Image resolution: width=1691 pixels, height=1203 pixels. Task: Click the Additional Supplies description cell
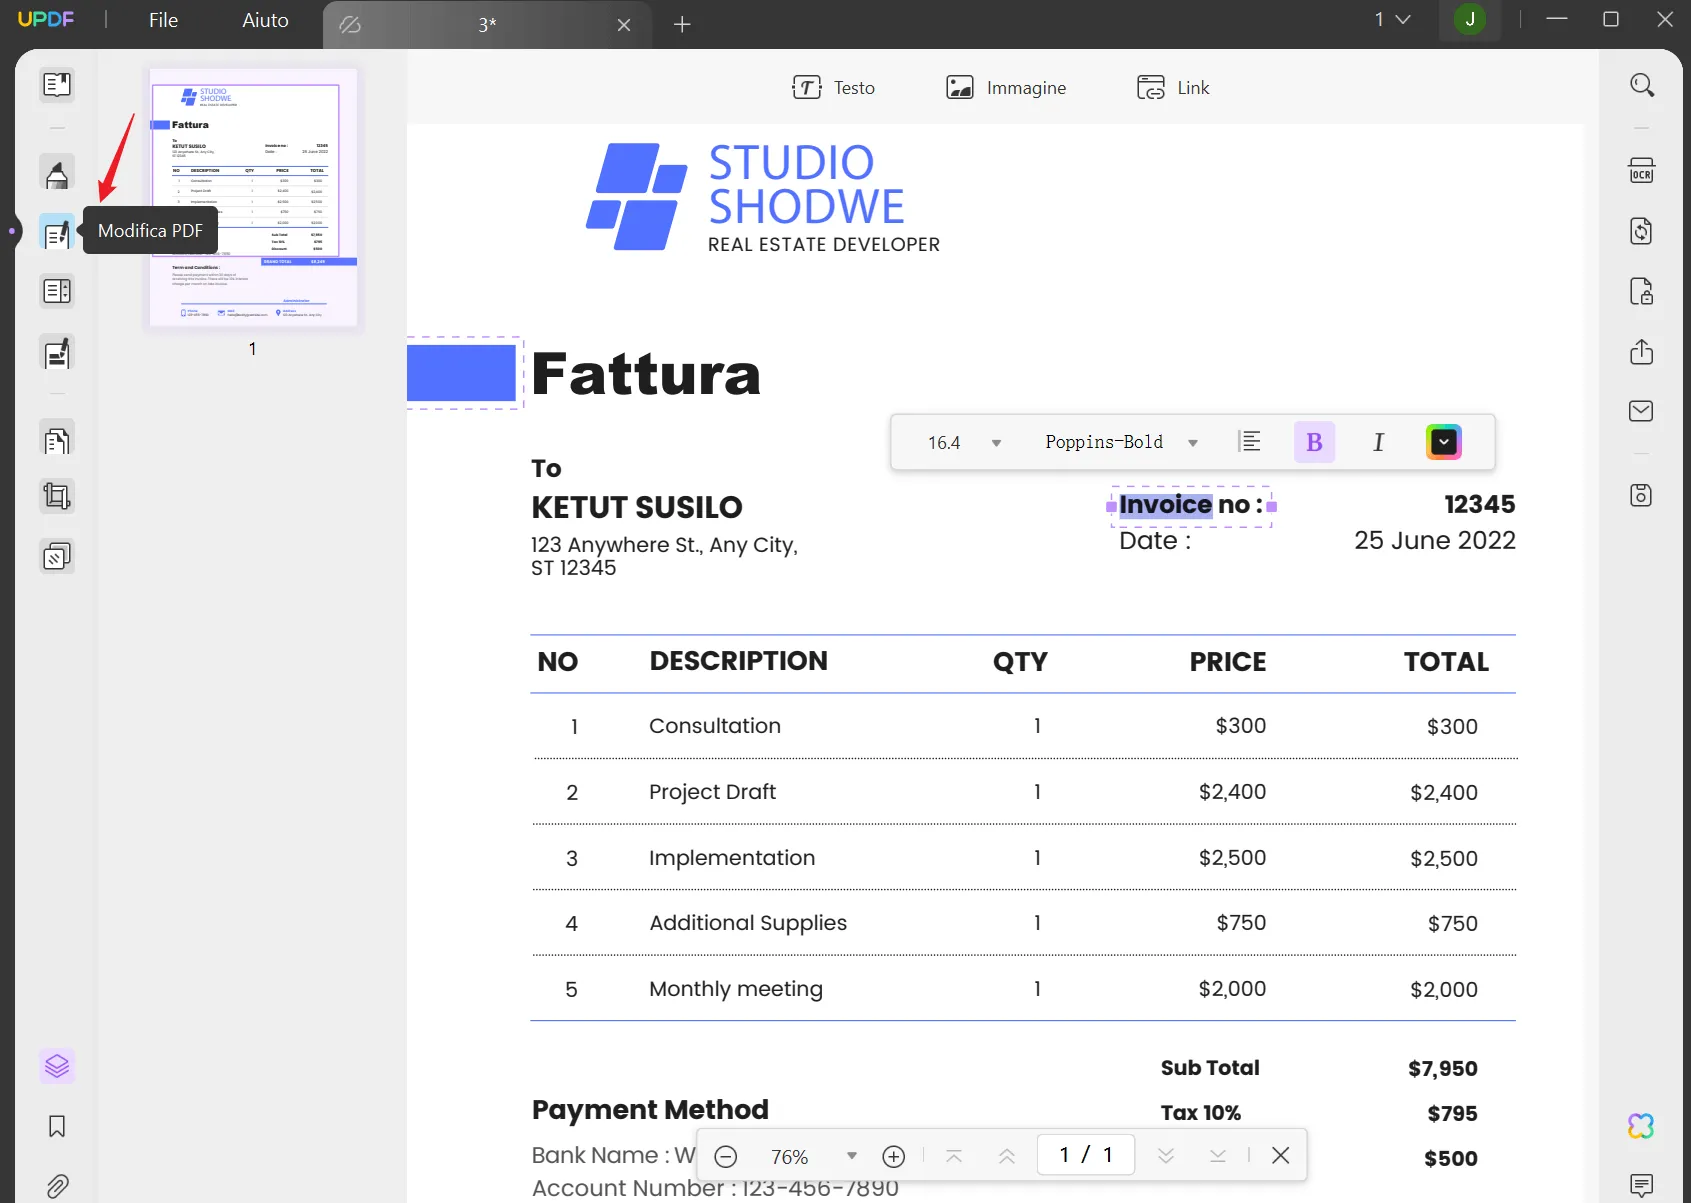click(748, 923)
